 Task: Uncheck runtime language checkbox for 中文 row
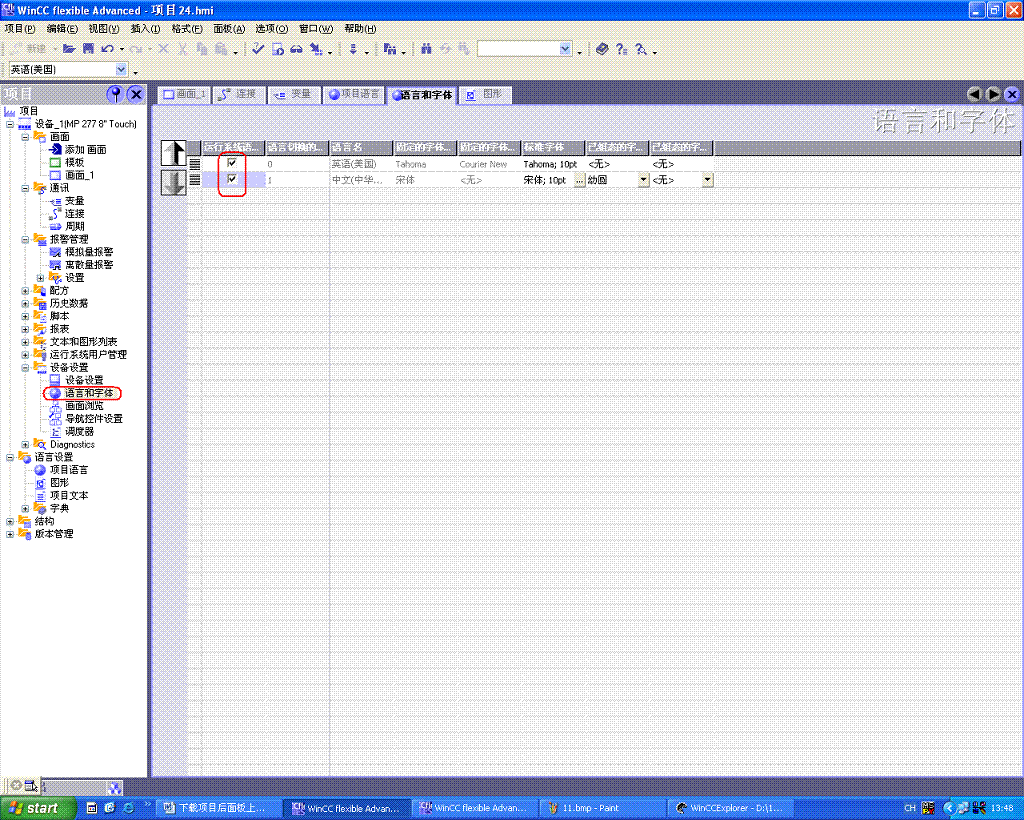point(232,179)
